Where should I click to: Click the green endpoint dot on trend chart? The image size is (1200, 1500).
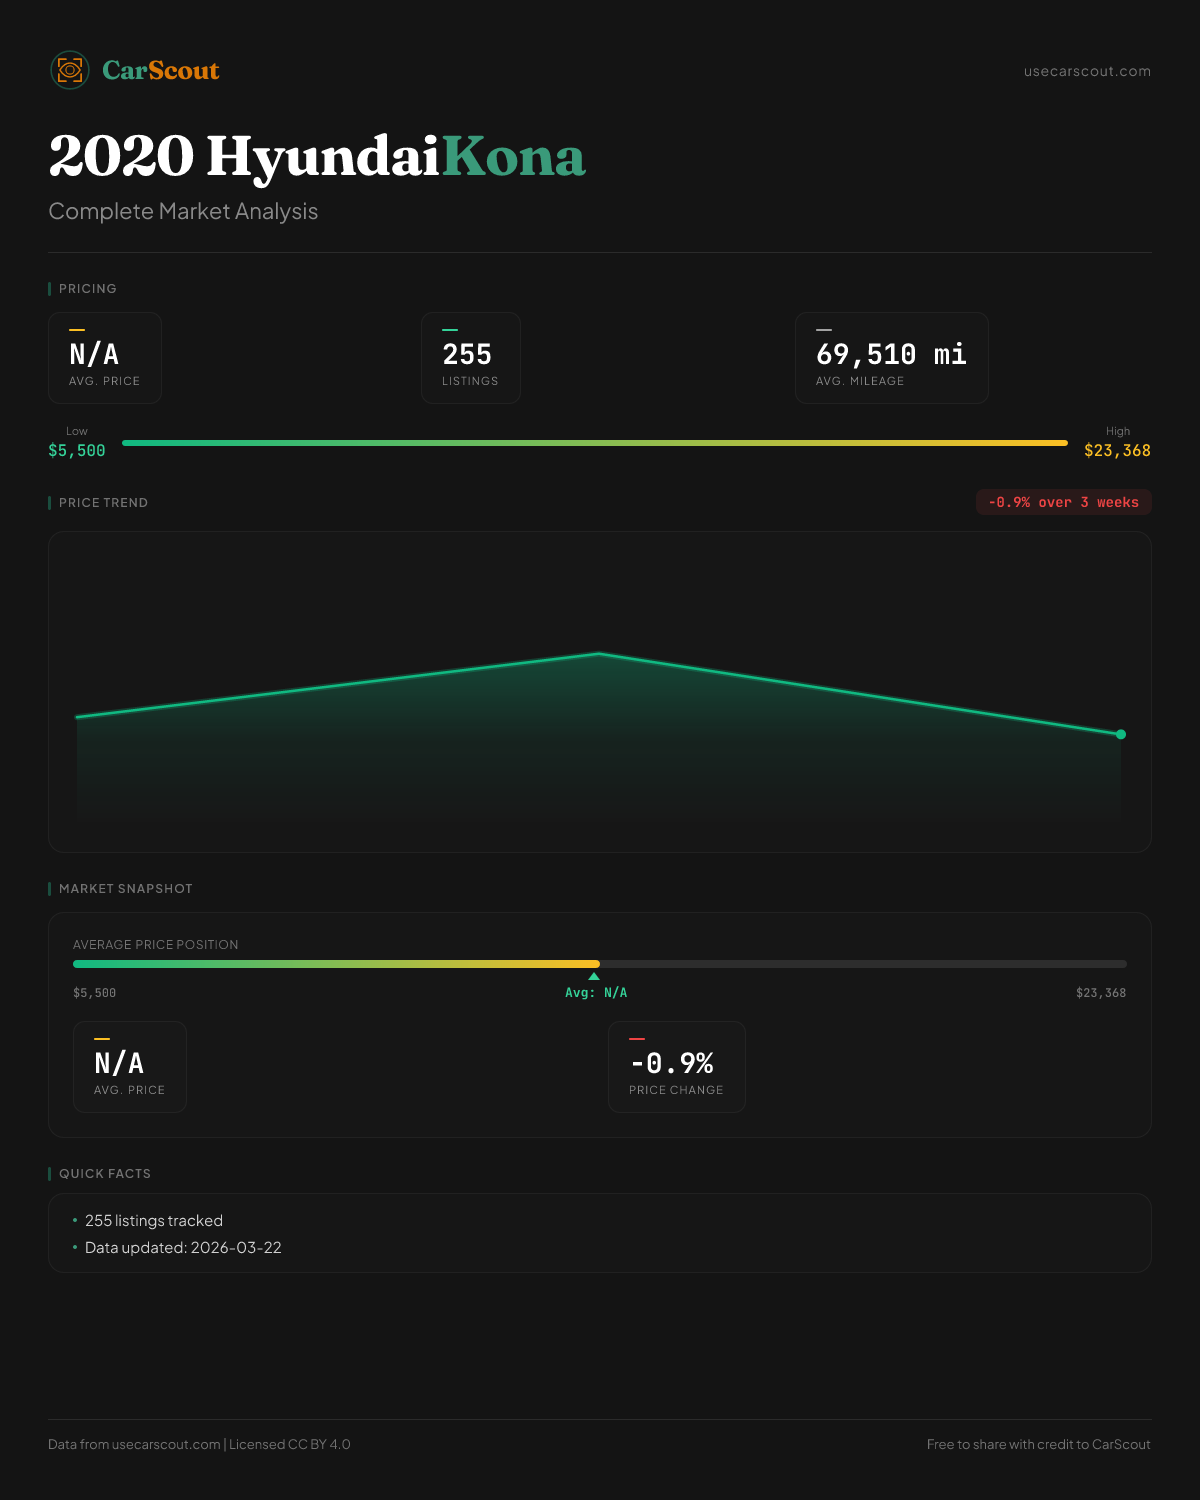click(x=1121, y=734)
